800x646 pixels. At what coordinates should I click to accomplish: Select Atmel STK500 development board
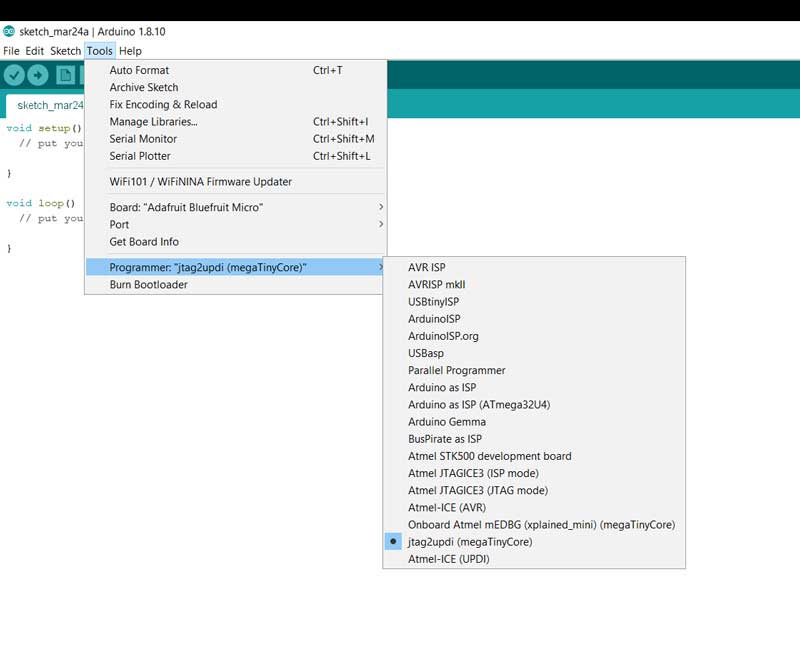(534, 456)
